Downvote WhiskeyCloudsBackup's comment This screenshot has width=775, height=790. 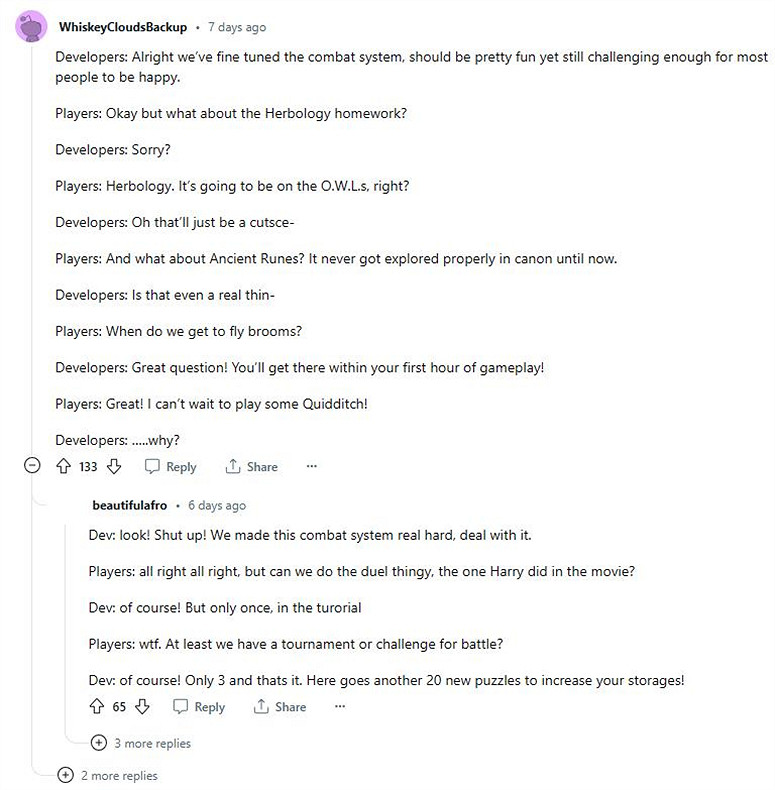[x=114, y=466]
